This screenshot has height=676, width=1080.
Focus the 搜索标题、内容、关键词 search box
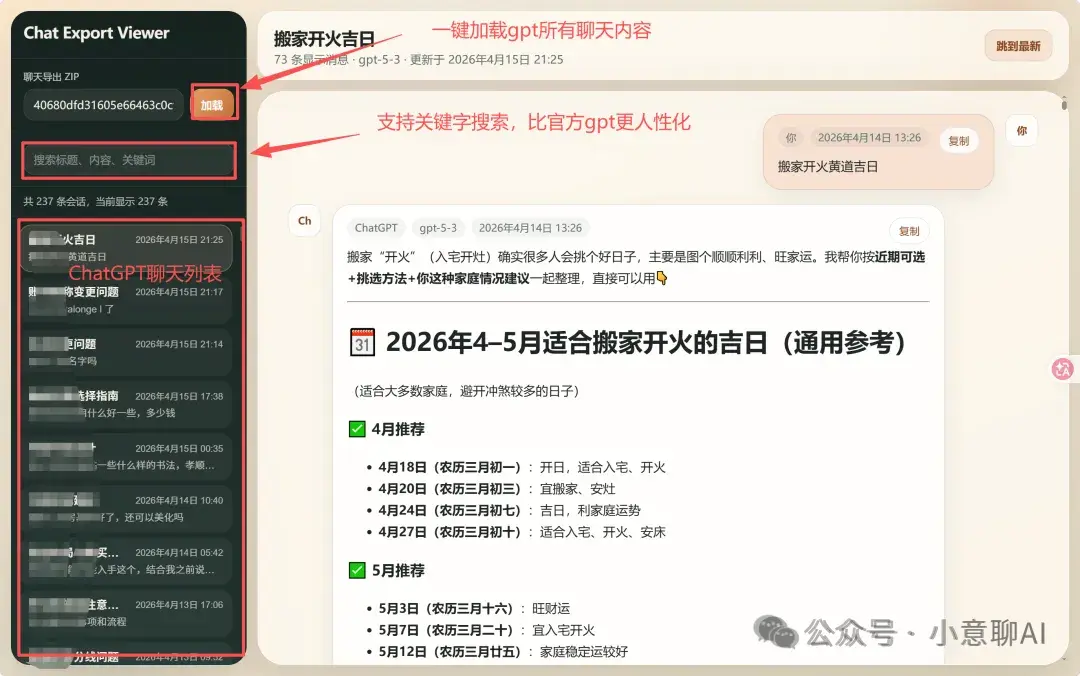[x=129, y=160]
